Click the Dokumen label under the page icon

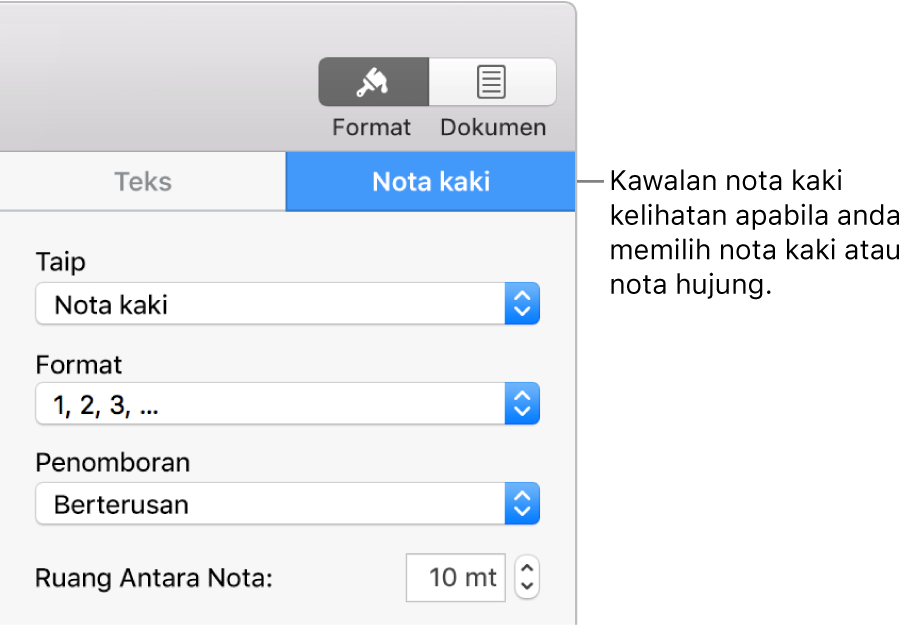point(493,127)
